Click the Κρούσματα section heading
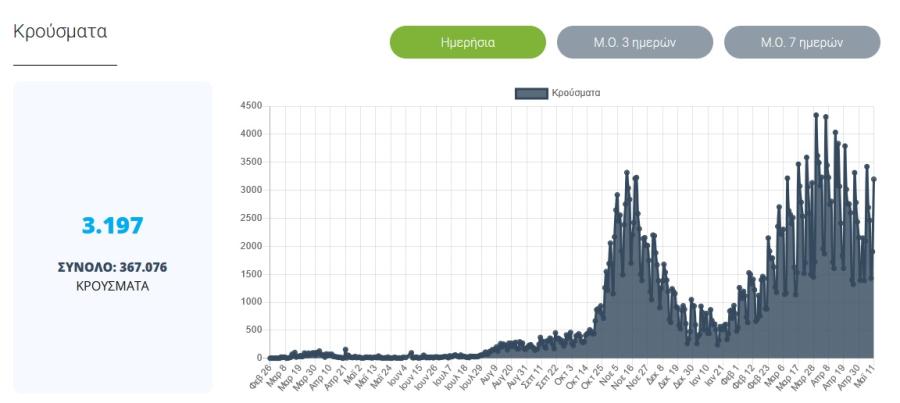900x403 pixels. (60, 31)
